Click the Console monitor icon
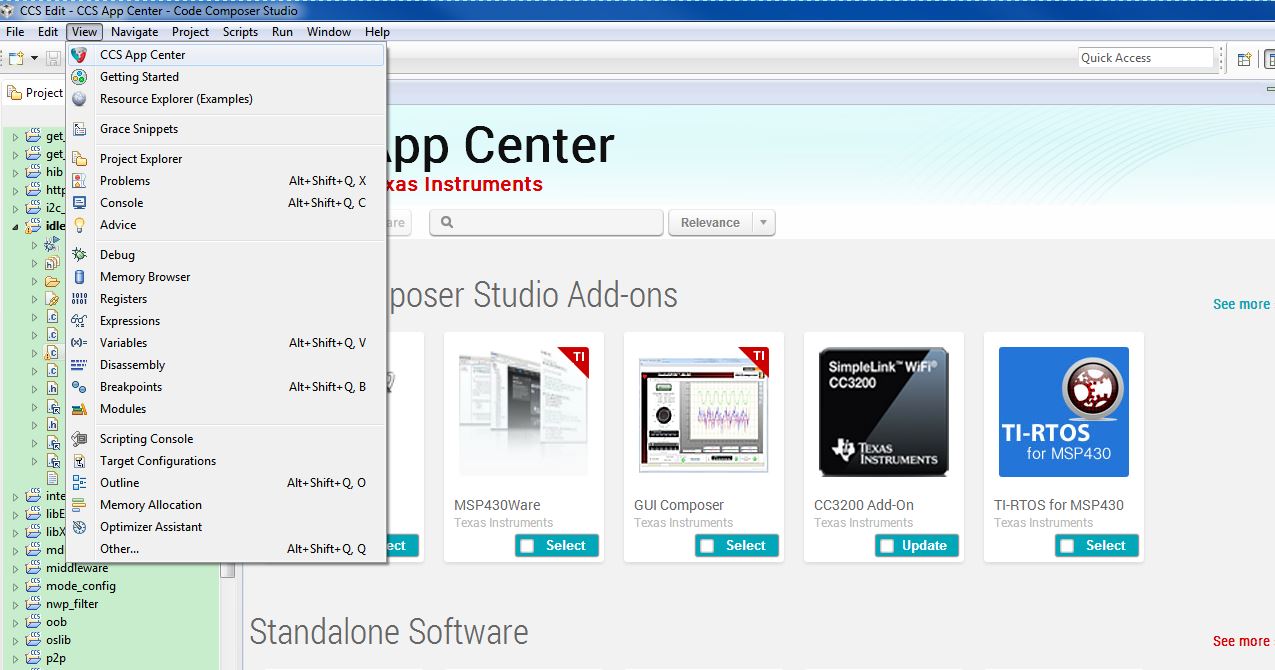Screen dimensions: 1275x670 coord(79,203)
